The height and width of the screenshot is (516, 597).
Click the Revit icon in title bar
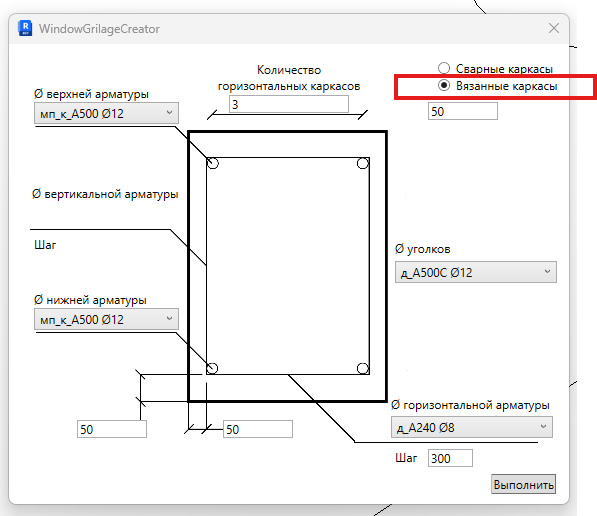click(x=26, y=29)
